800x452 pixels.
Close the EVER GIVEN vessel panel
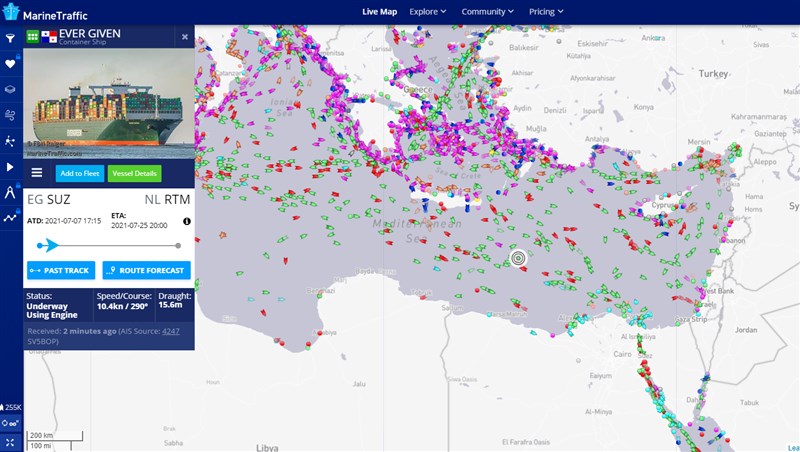(185, 37)
